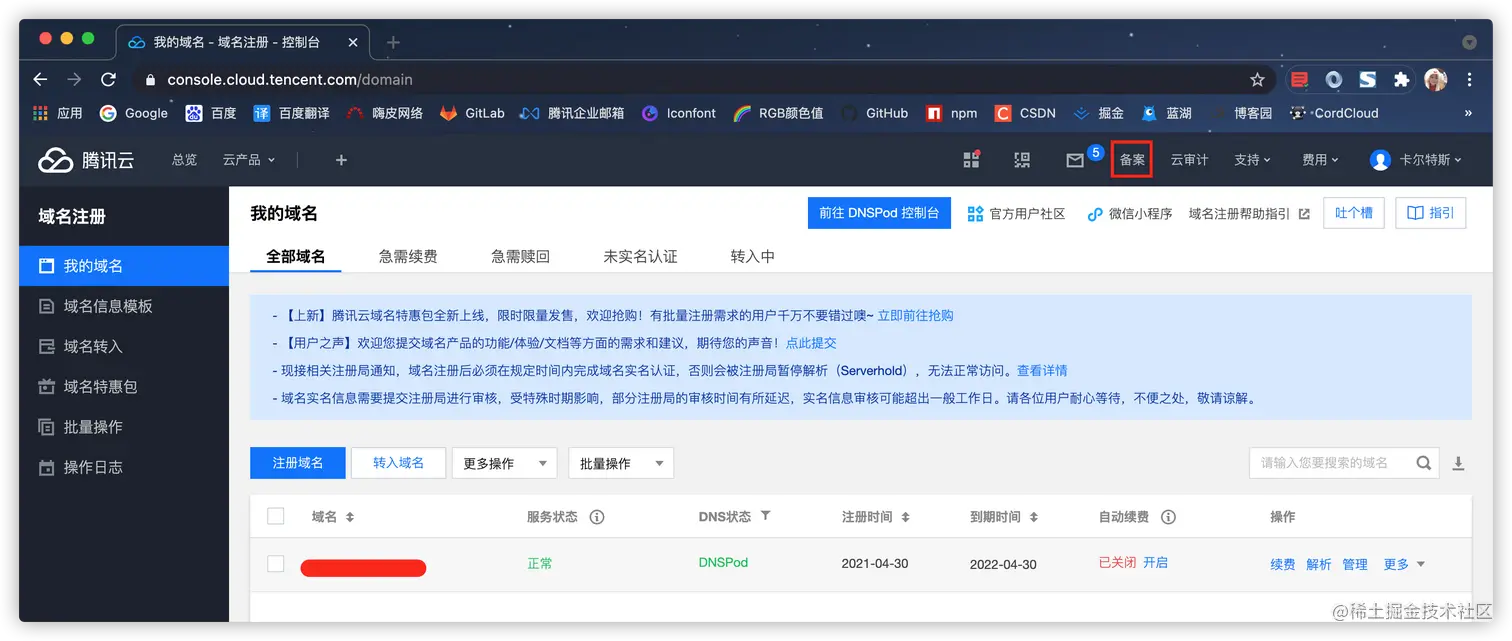
Task: Switch to 急需赎回 tab
Action: tap(520, 256)
